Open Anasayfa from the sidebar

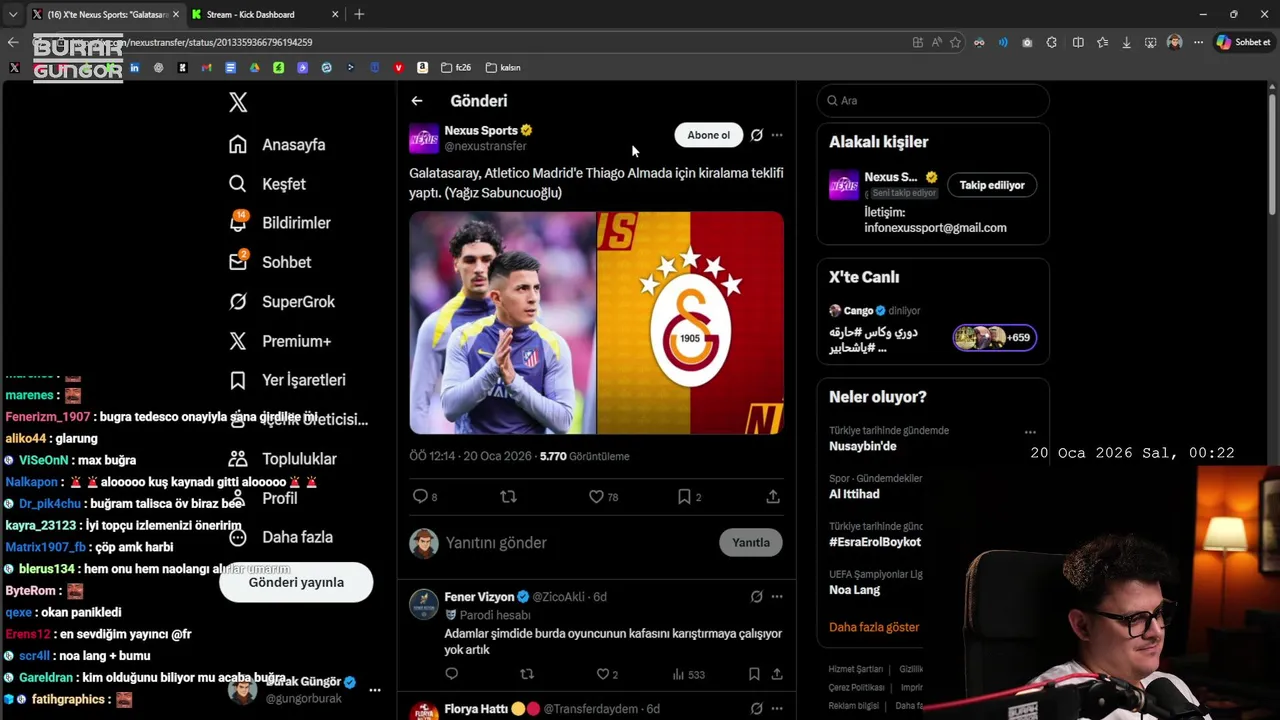[x=277, y=144]
